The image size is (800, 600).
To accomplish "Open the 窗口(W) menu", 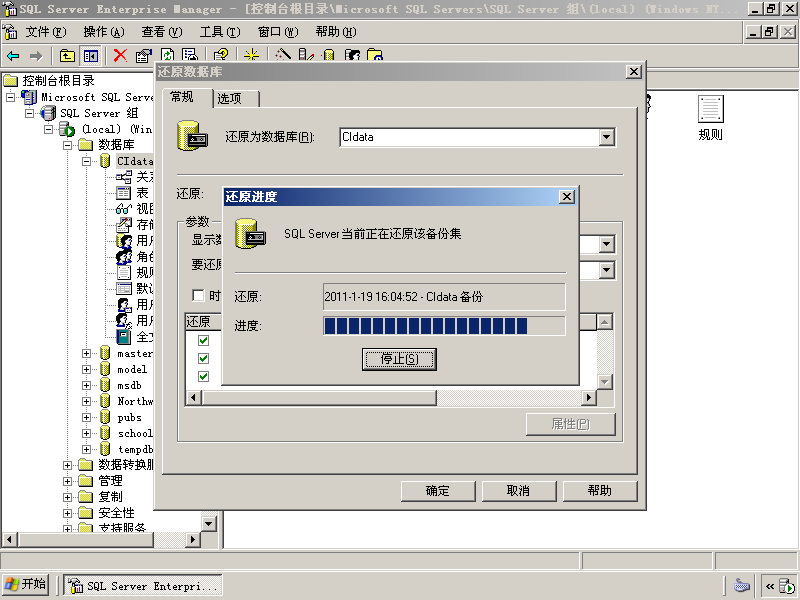I will coord(278,32).
